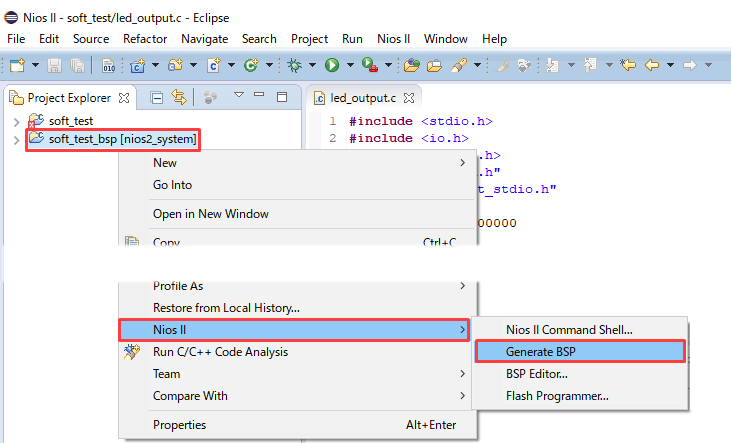
Task: Expand the soft_test_bsp project tree node
Action: (x=16, y=139)
